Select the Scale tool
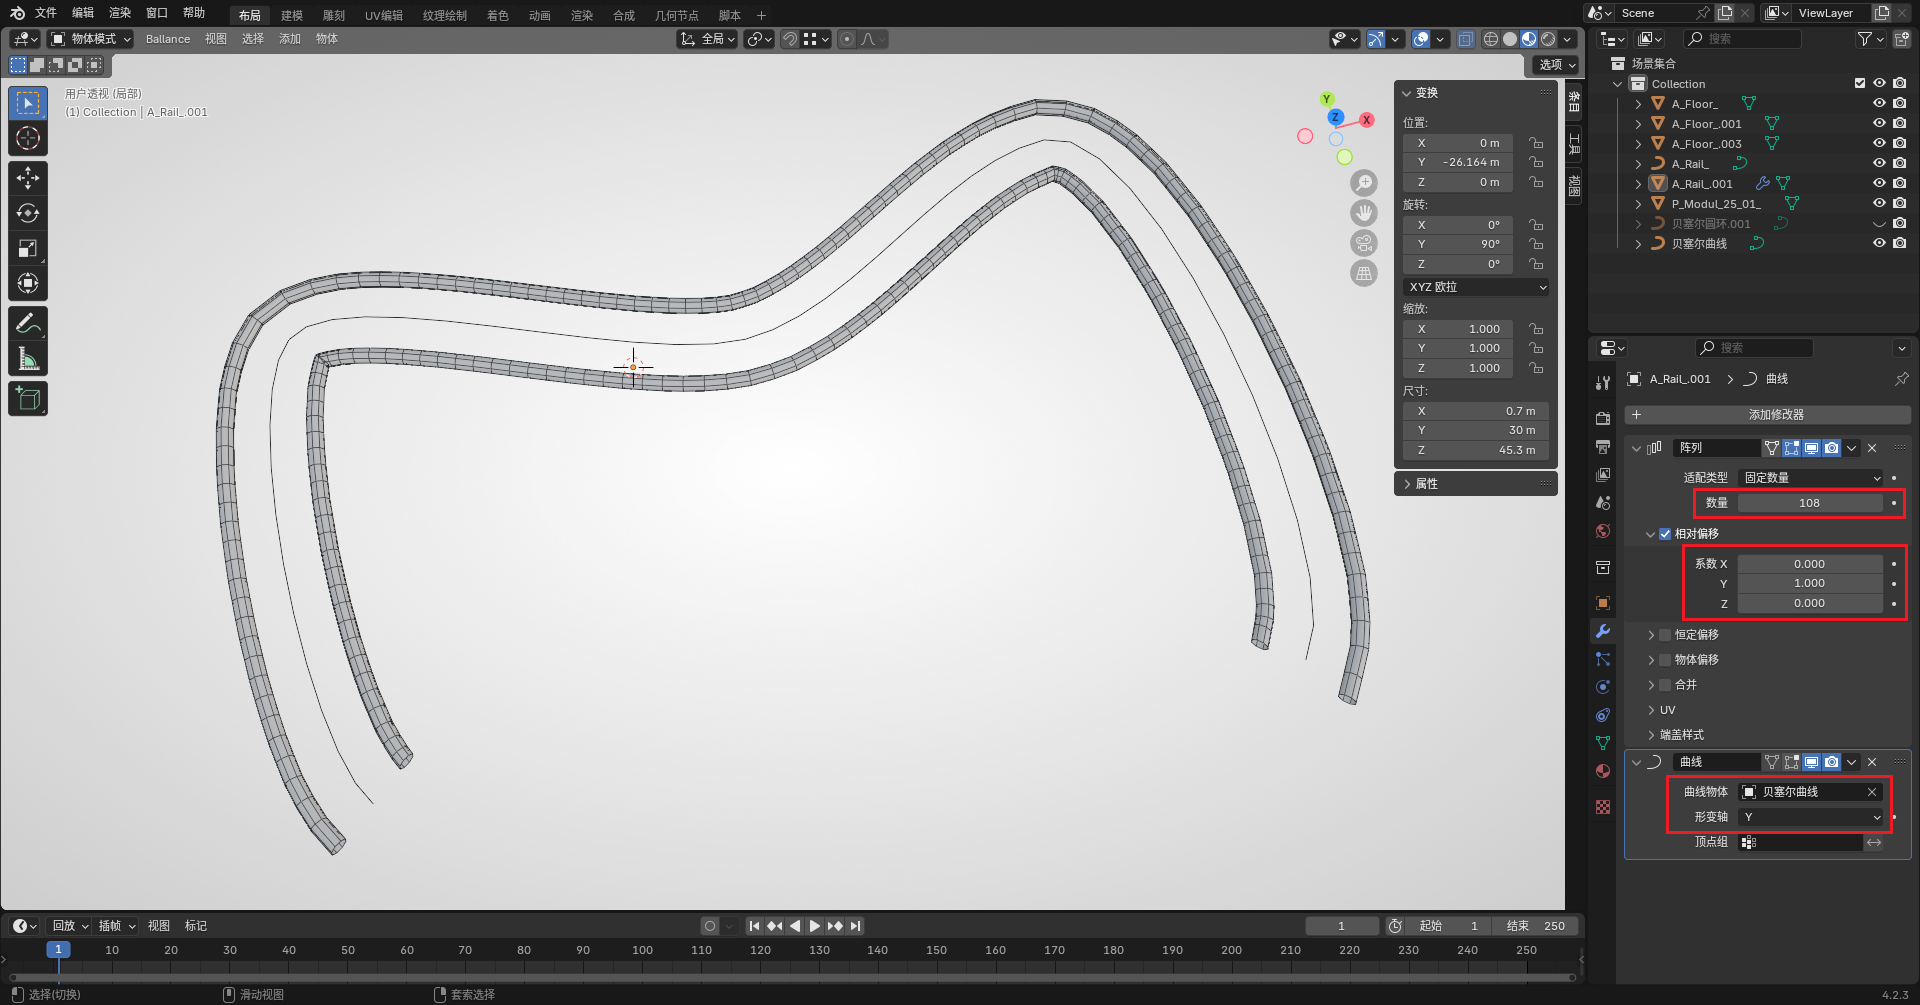 28,248
